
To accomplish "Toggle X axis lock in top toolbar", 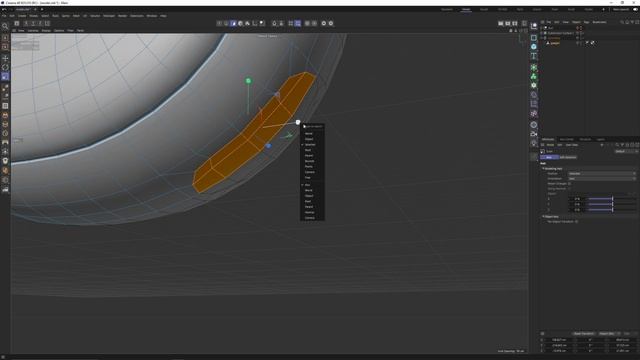I will coord(26,23).
